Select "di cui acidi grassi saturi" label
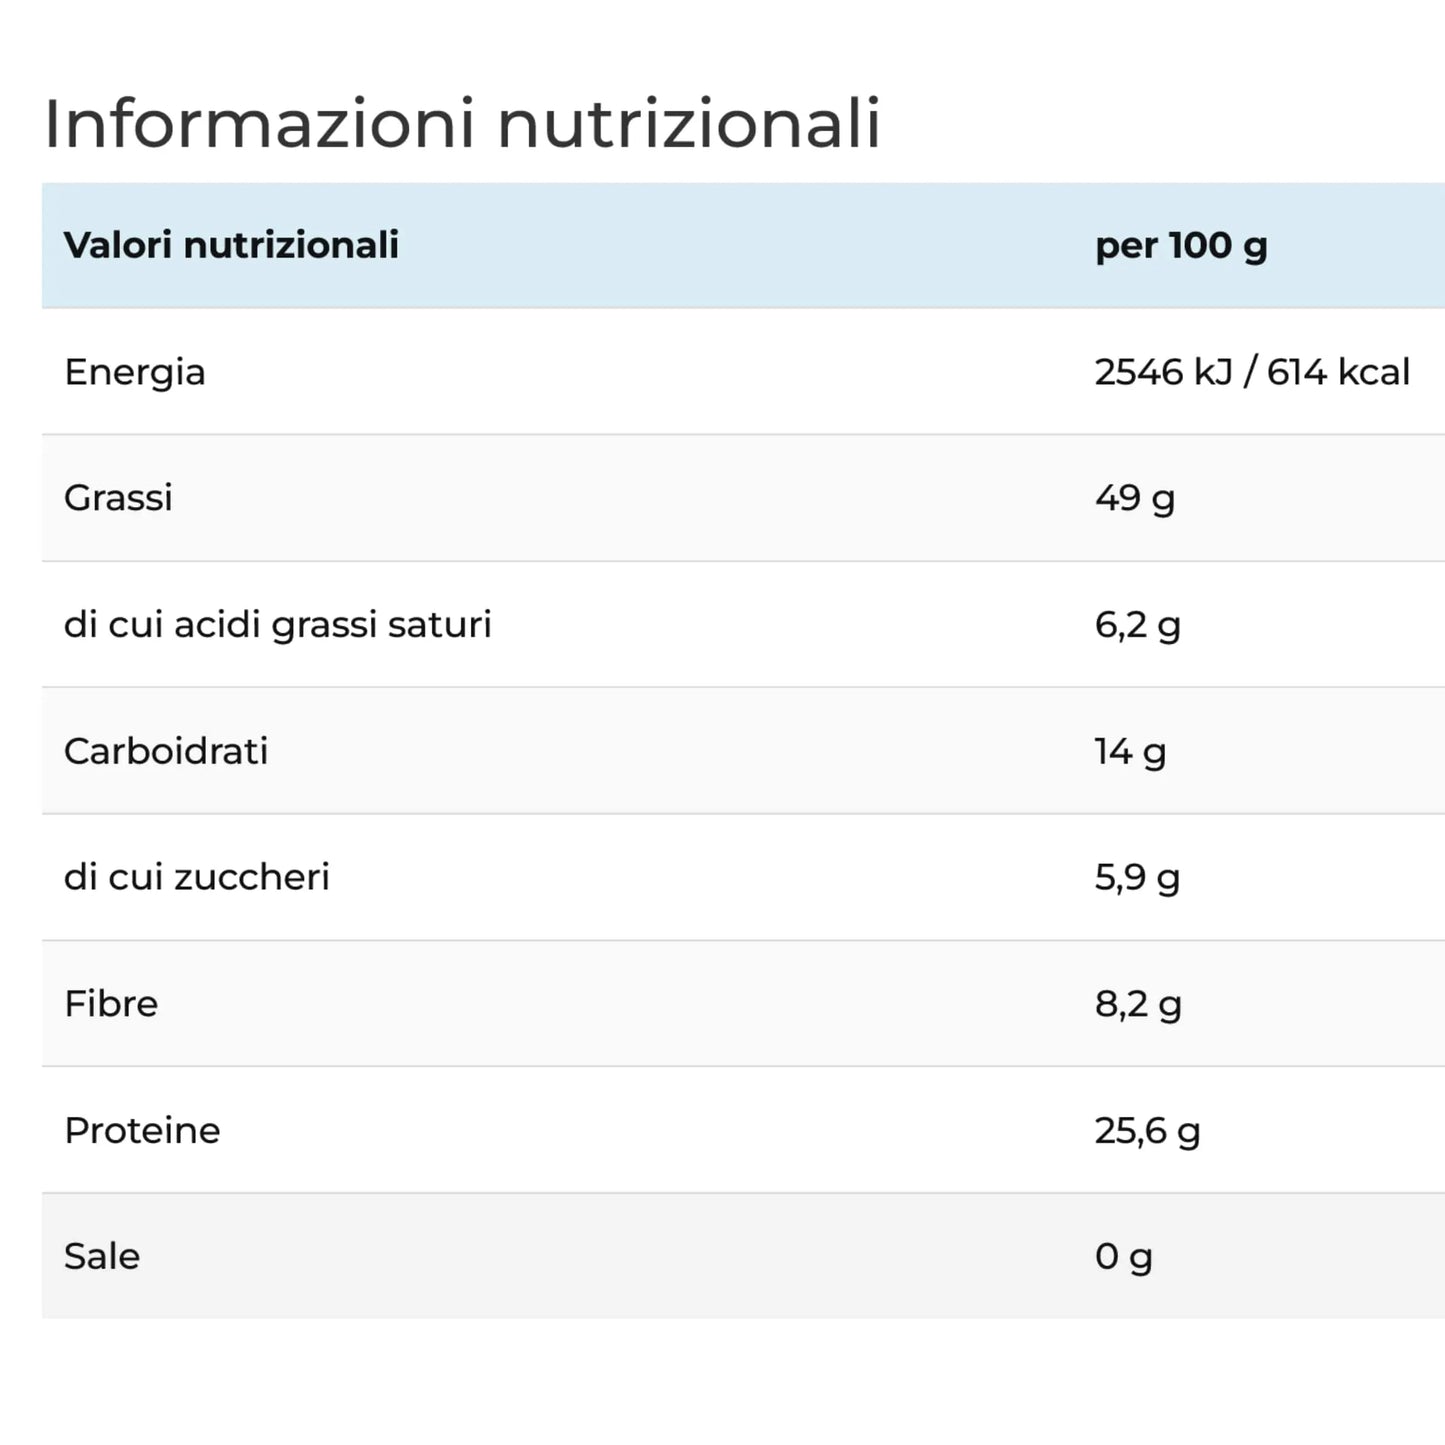Screen dimensions: 1445x1445 point(278,625)
